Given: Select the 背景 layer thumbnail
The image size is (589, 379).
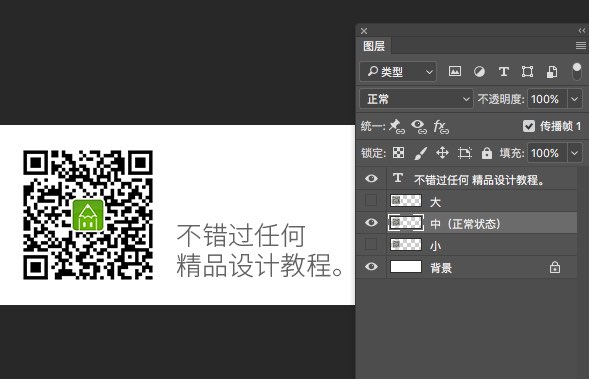Looking at the screenshot, I should pos(406,267).
